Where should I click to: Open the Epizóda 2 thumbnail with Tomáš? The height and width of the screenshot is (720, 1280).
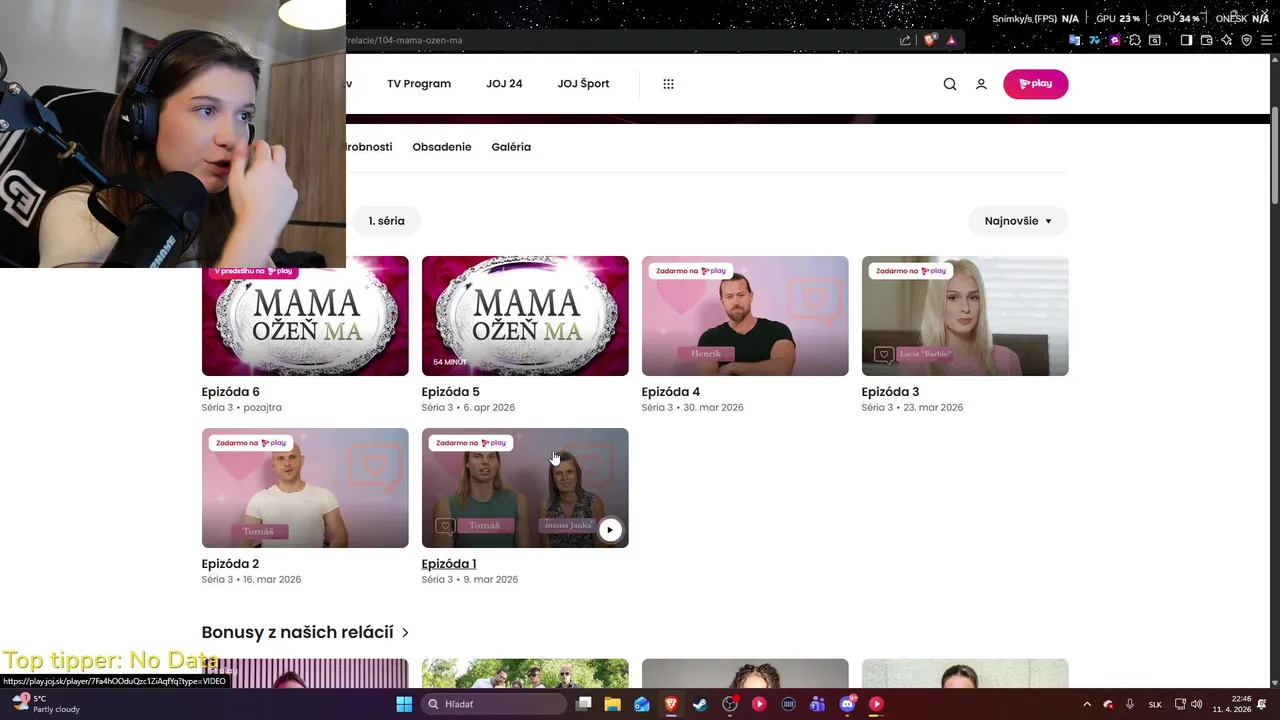point(305,488)
